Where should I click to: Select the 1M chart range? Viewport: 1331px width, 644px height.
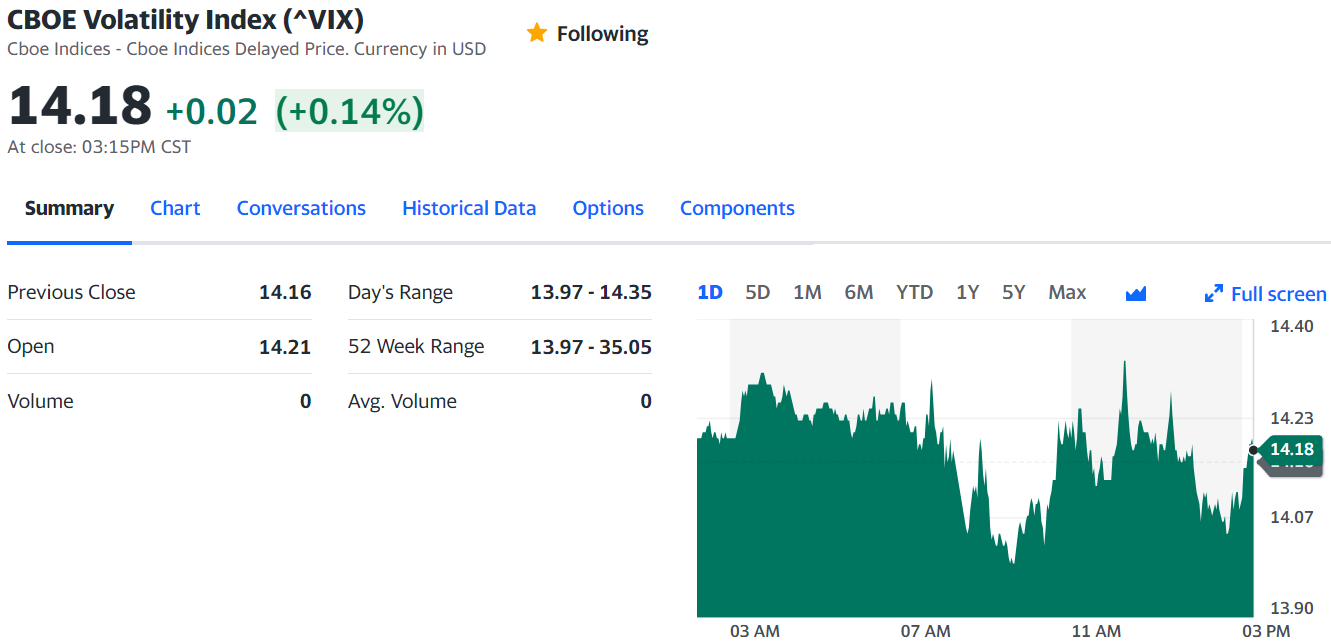[x=807, y=293]
